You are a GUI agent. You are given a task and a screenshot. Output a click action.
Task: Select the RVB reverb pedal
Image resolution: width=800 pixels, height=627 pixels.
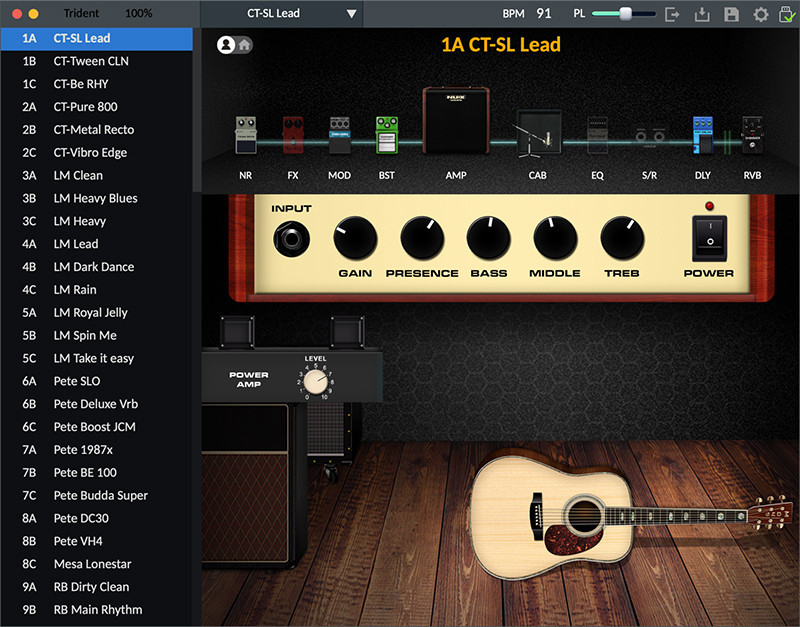point(752,136)
